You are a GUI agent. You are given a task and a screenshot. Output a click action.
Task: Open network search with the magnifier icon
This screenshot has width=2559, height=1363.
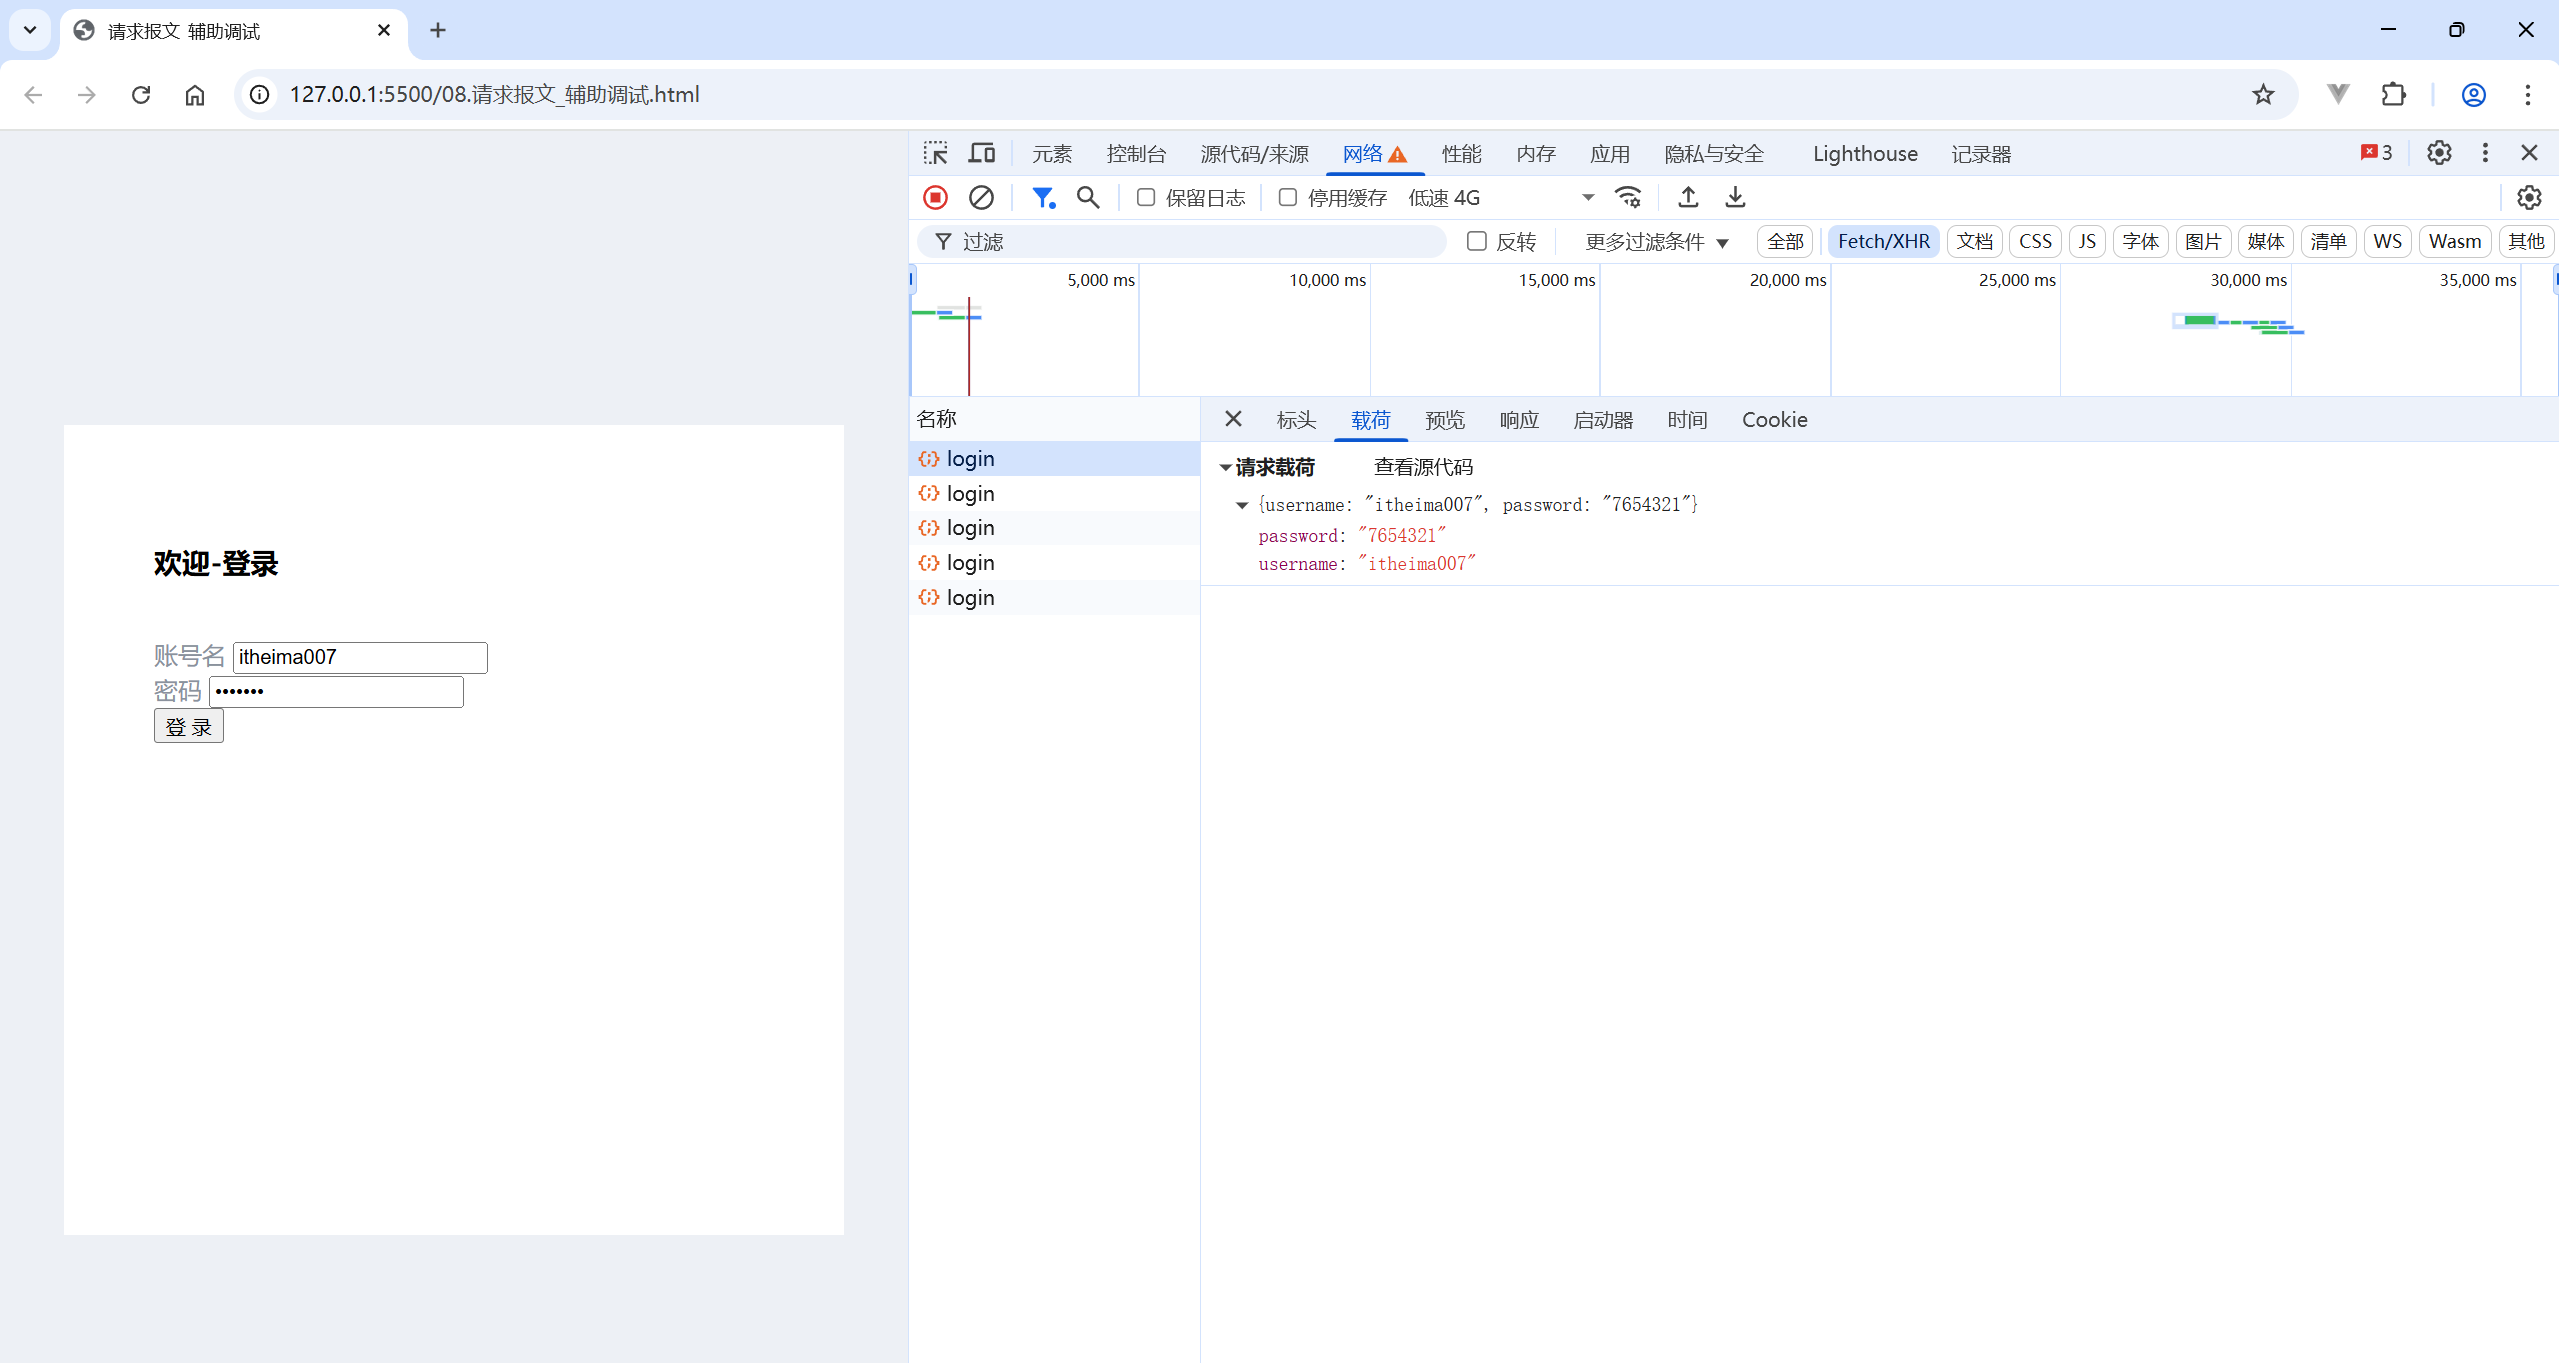(1088, 198)
